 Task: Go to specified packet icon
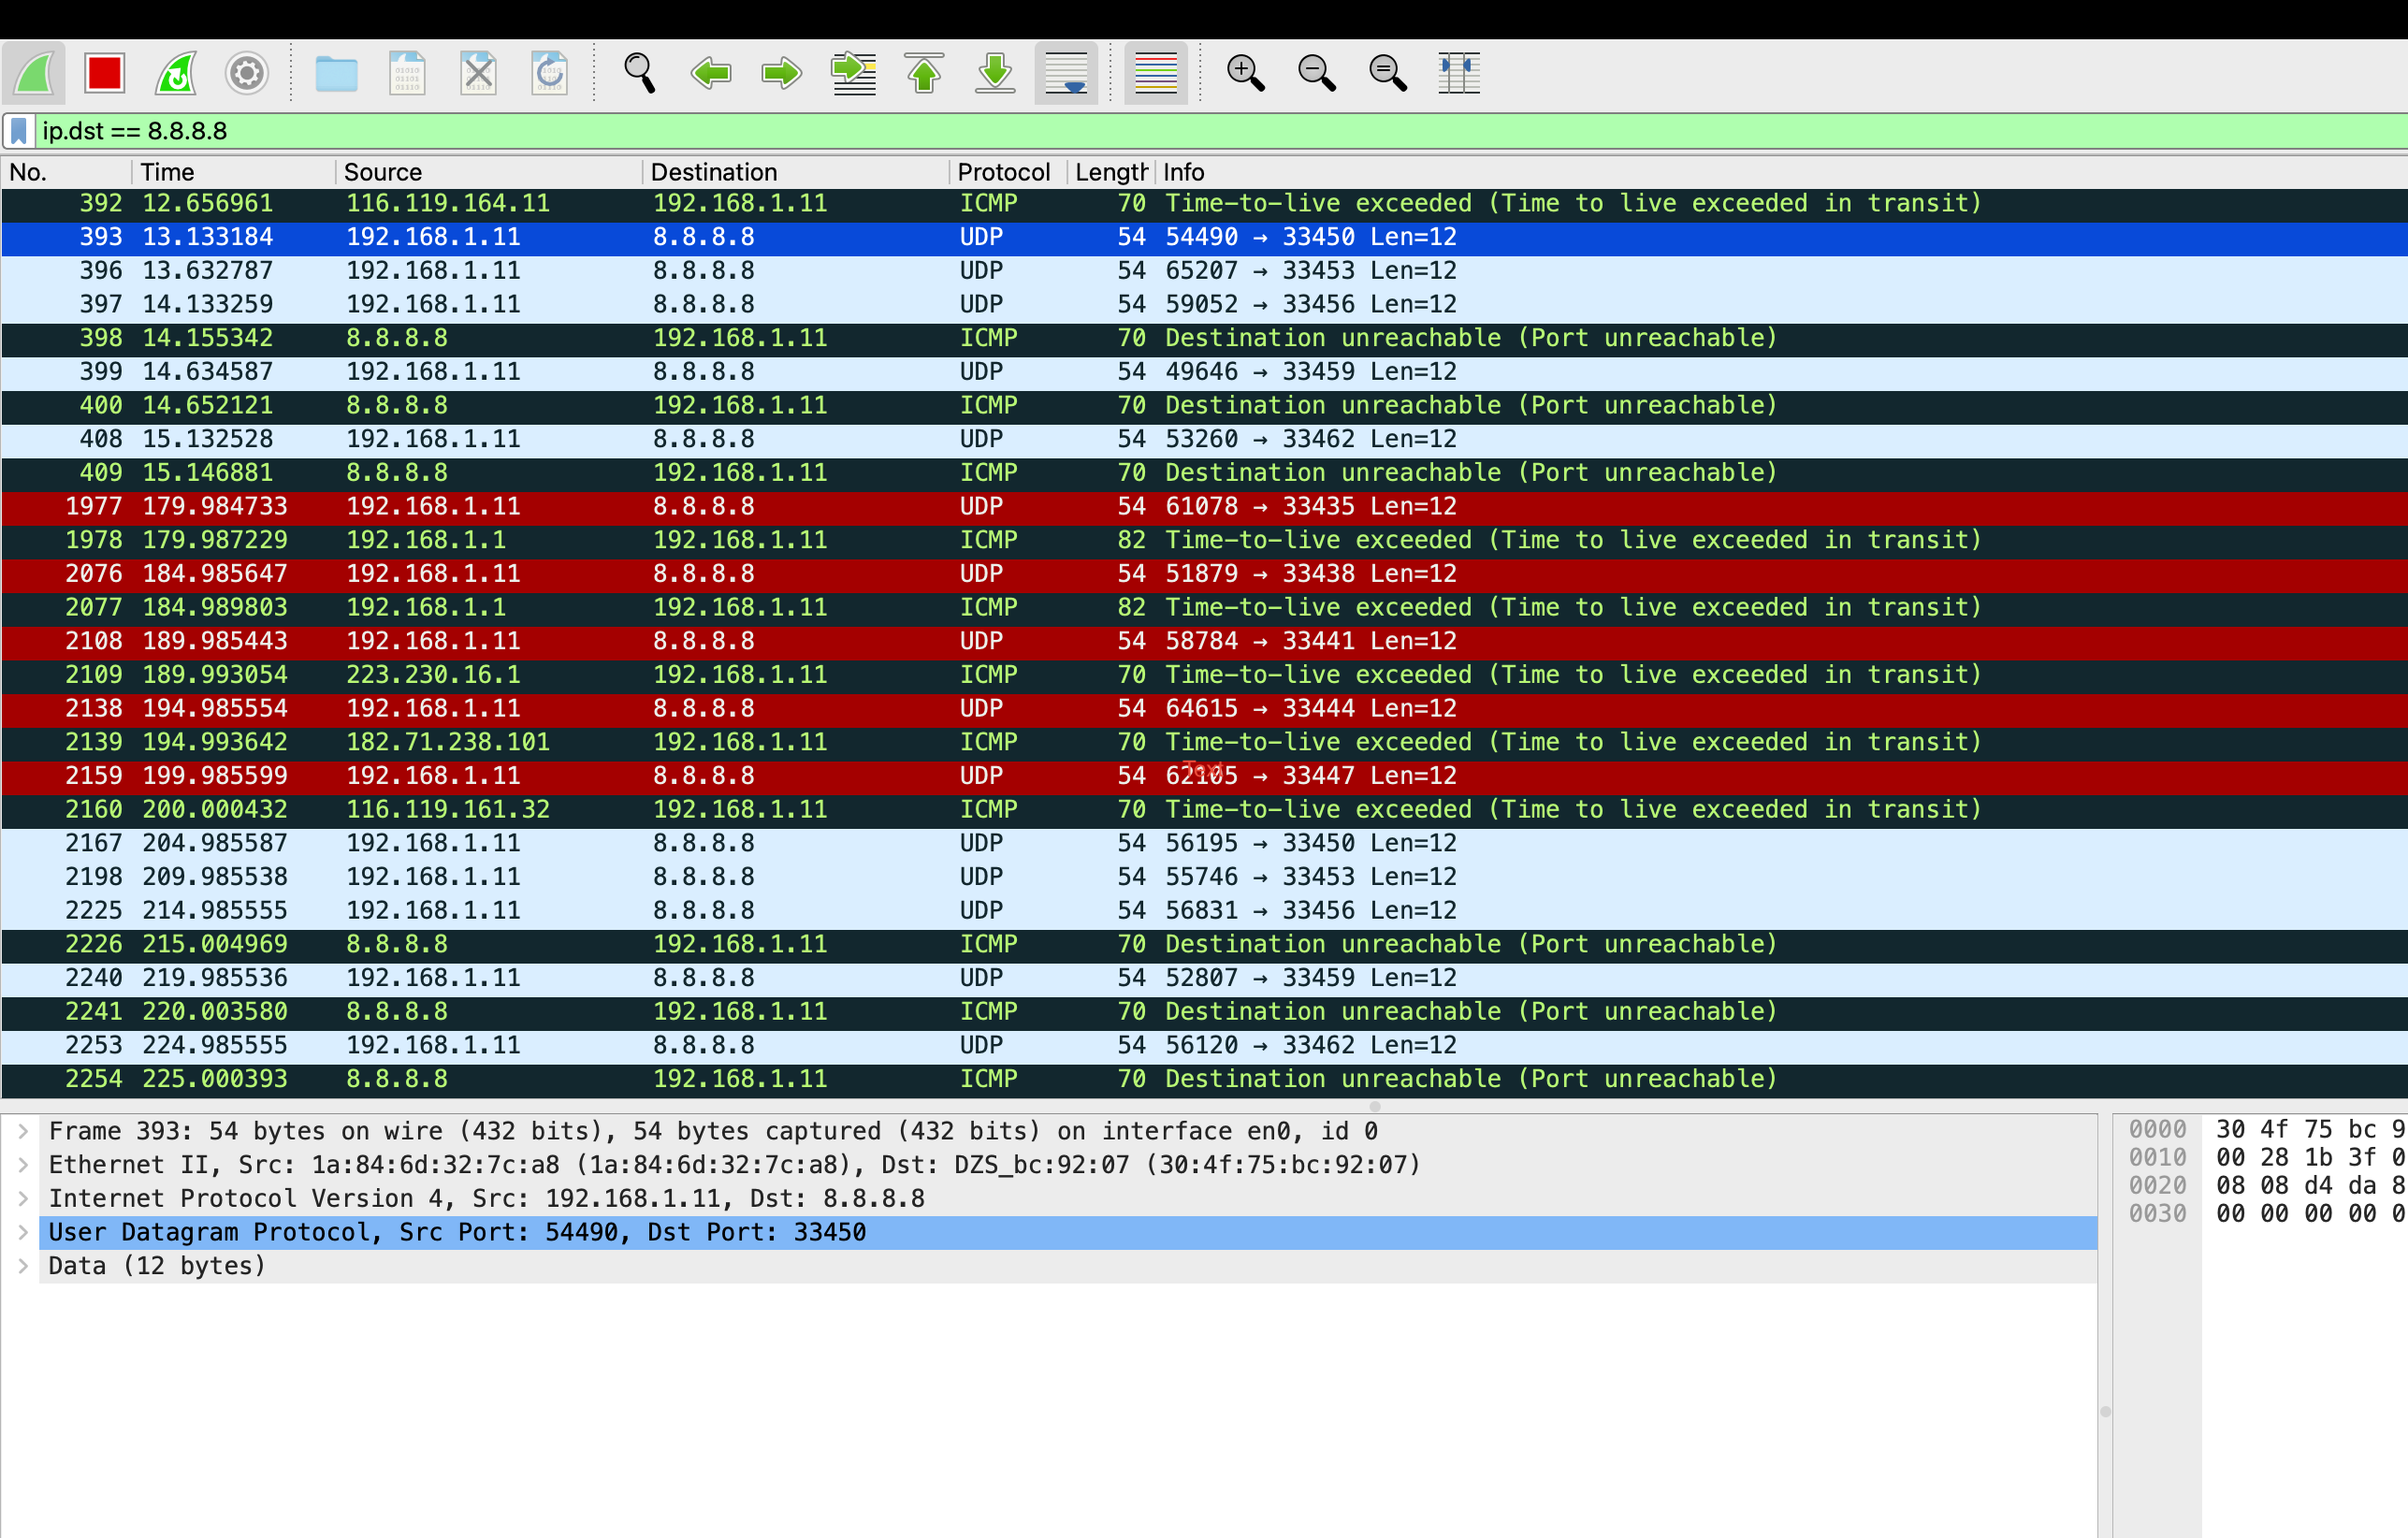853,73
